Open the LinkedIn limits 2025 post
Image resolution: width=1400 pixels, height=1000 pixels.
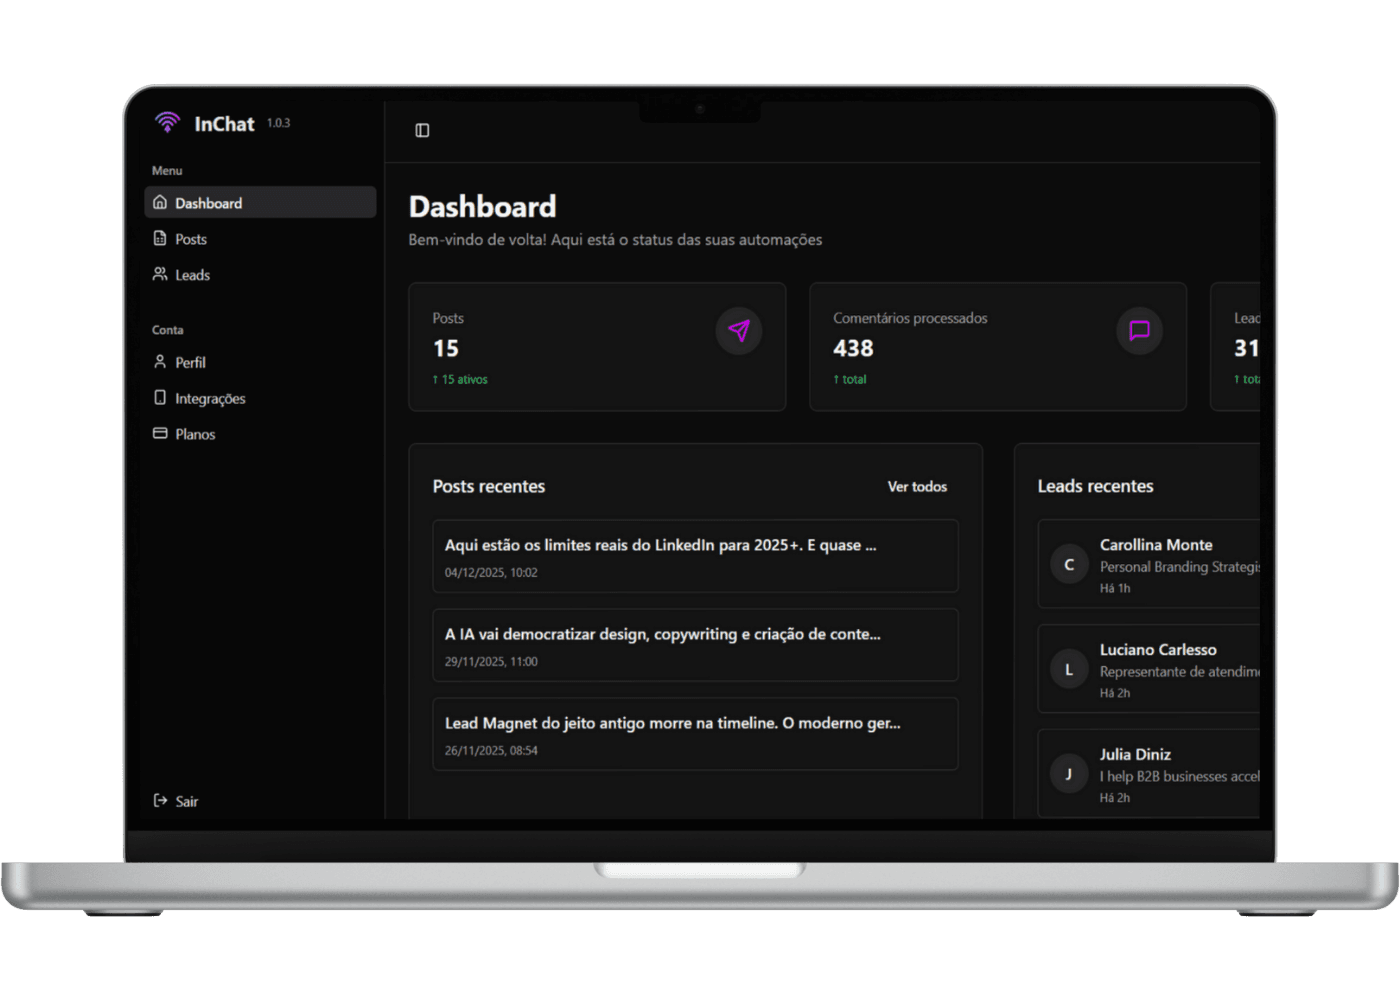(x=695, y=556)
